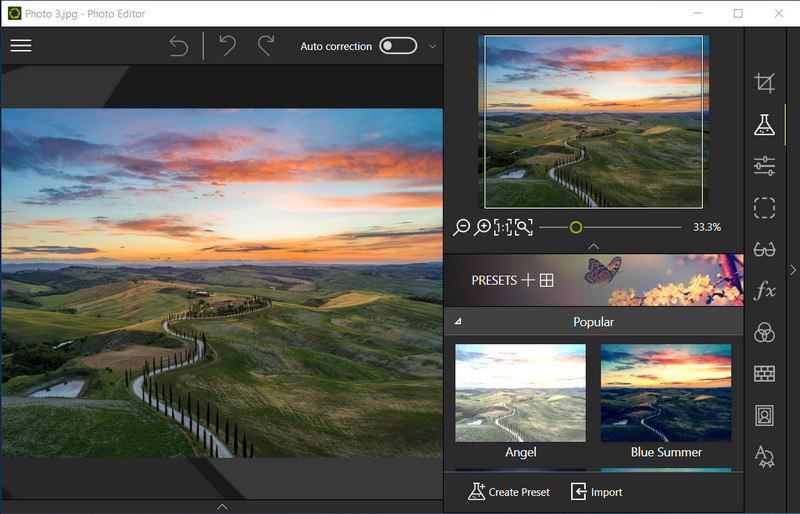The height and width of the screenshot is (514, 800).
Task: Open the fx effects panel
Action: pos(764,291)
